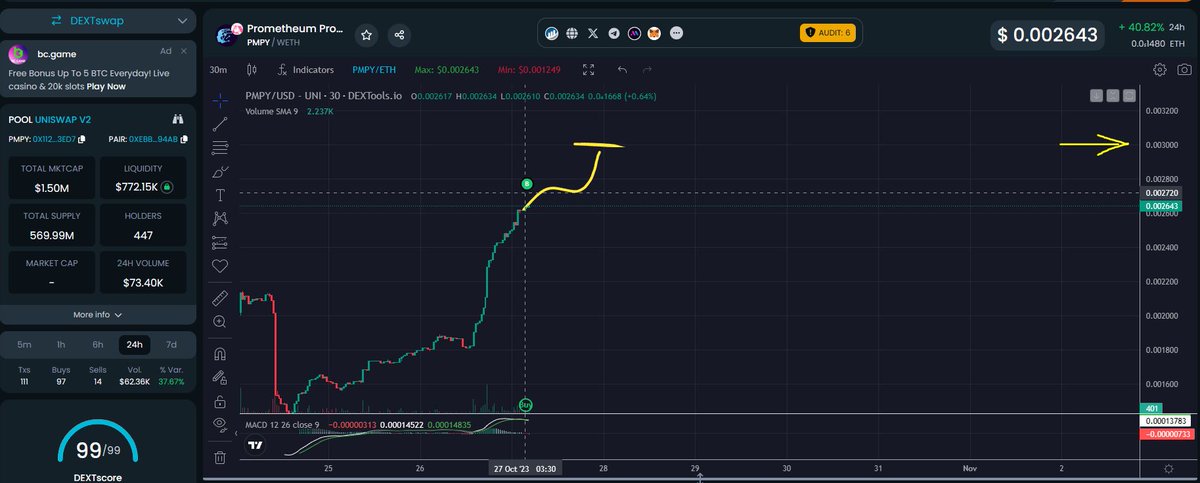The width and height of the screenshot is (1200, 483).
Task: Select the 5m stats tab
Action: (25, 344)
